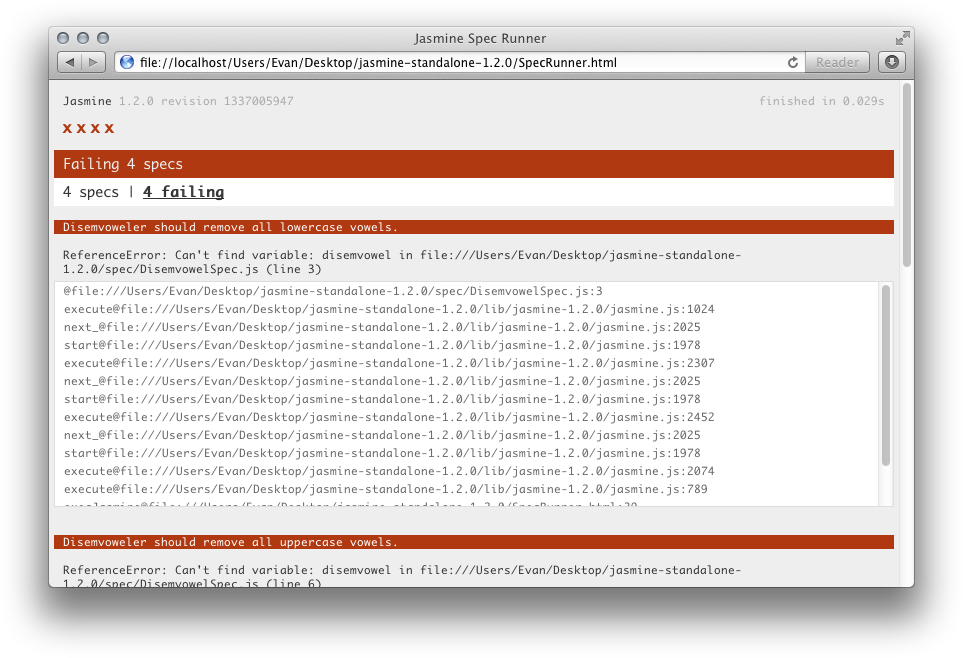Image resolution: width=963 pixels, height=658 pixels.
Task: Click the '4 specs' summary text
Action: pyautogui.click(x=91, y=192)
